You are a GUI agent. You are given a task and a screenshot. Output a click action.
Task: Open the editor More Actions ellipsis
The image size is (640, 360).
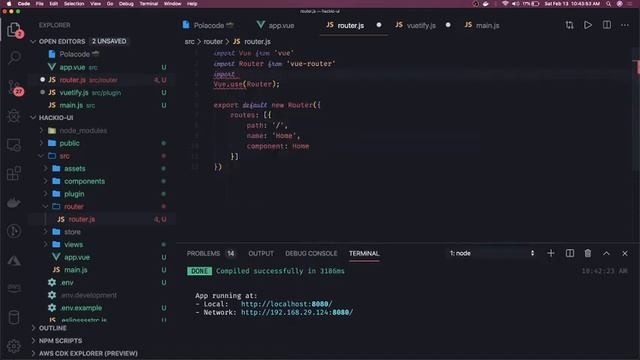pos(625,25)
